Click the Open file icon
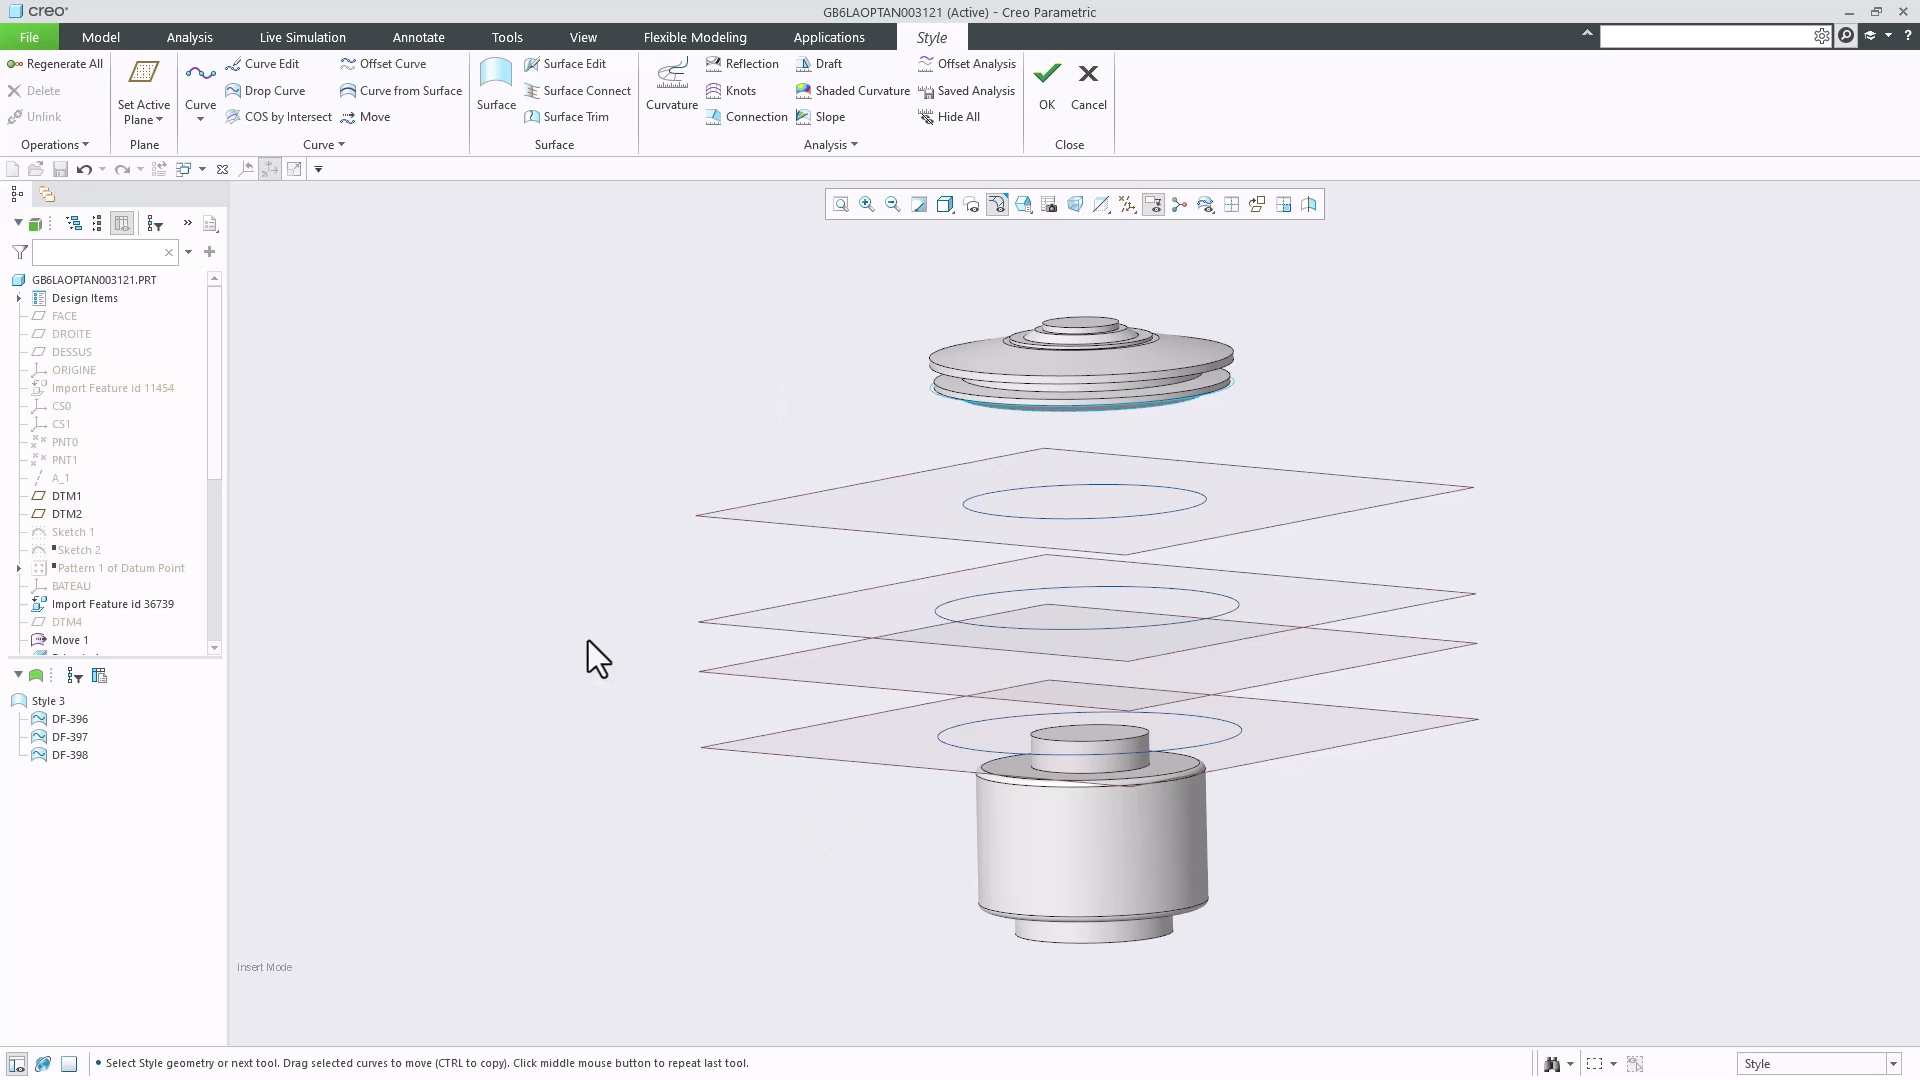This screenshot has height=1080, width=1920. point(36,169)
